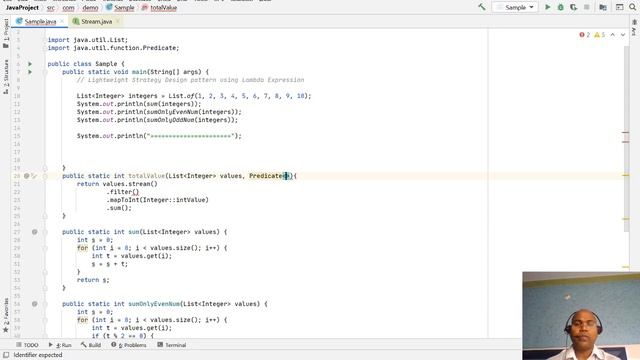Open the Problems tool window
The image size is (640, 360).
click(x=129, y=345)
